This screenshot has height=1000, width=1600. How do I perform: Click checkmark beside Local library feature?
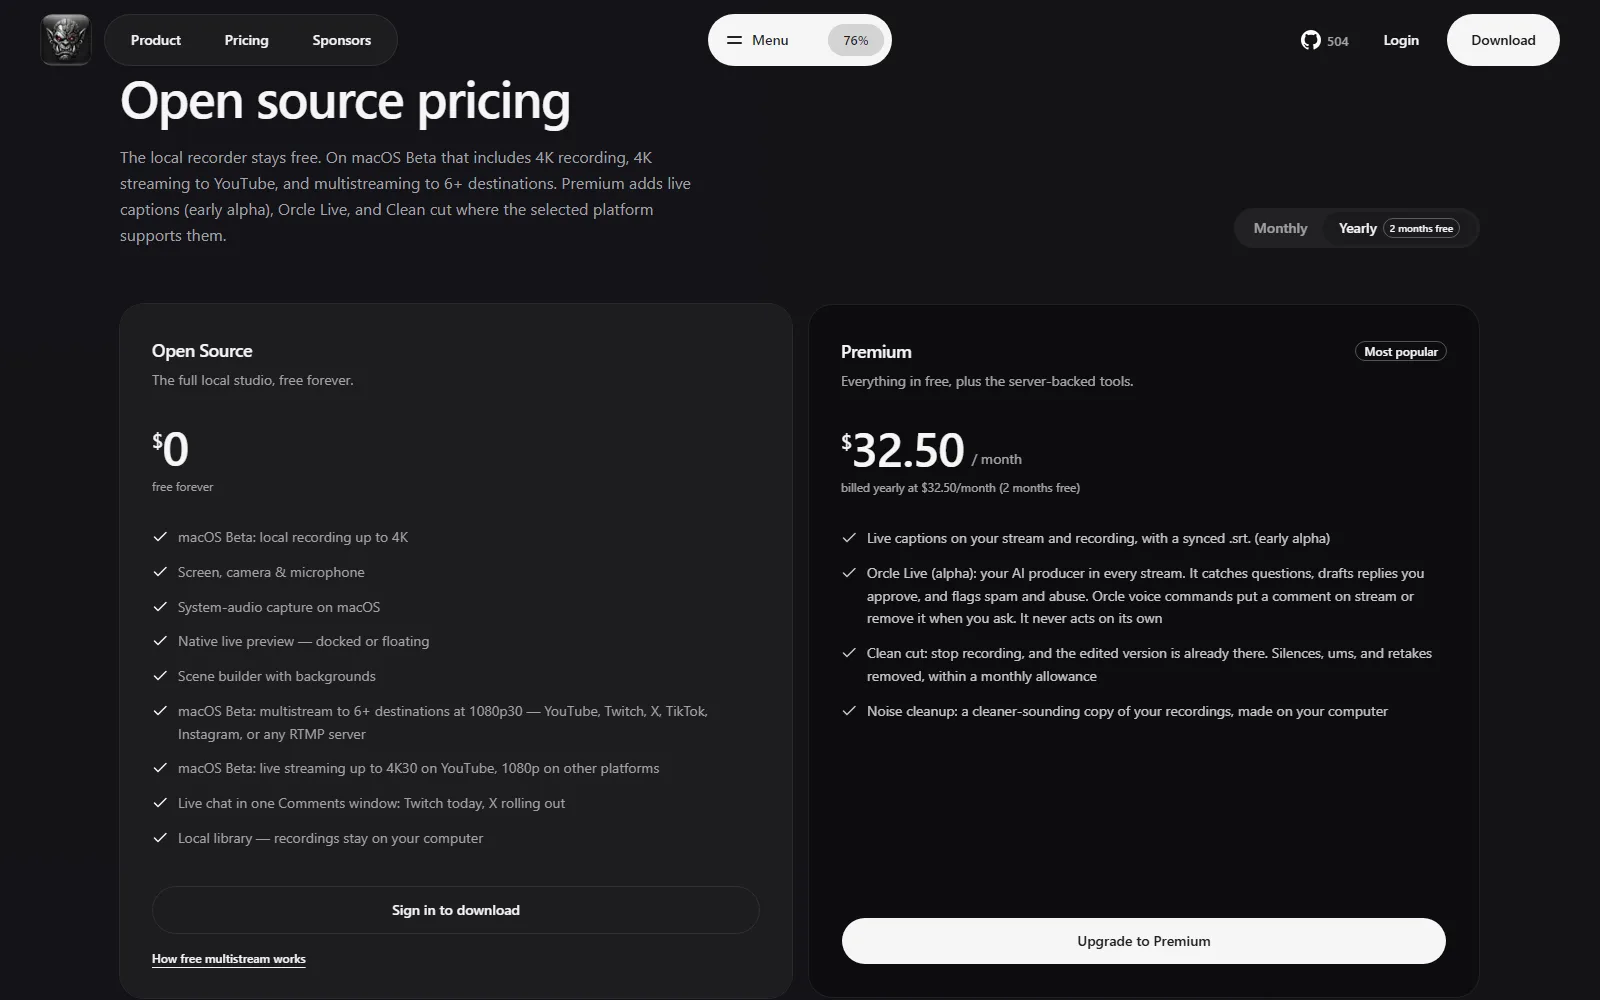[x=160, y=838]
